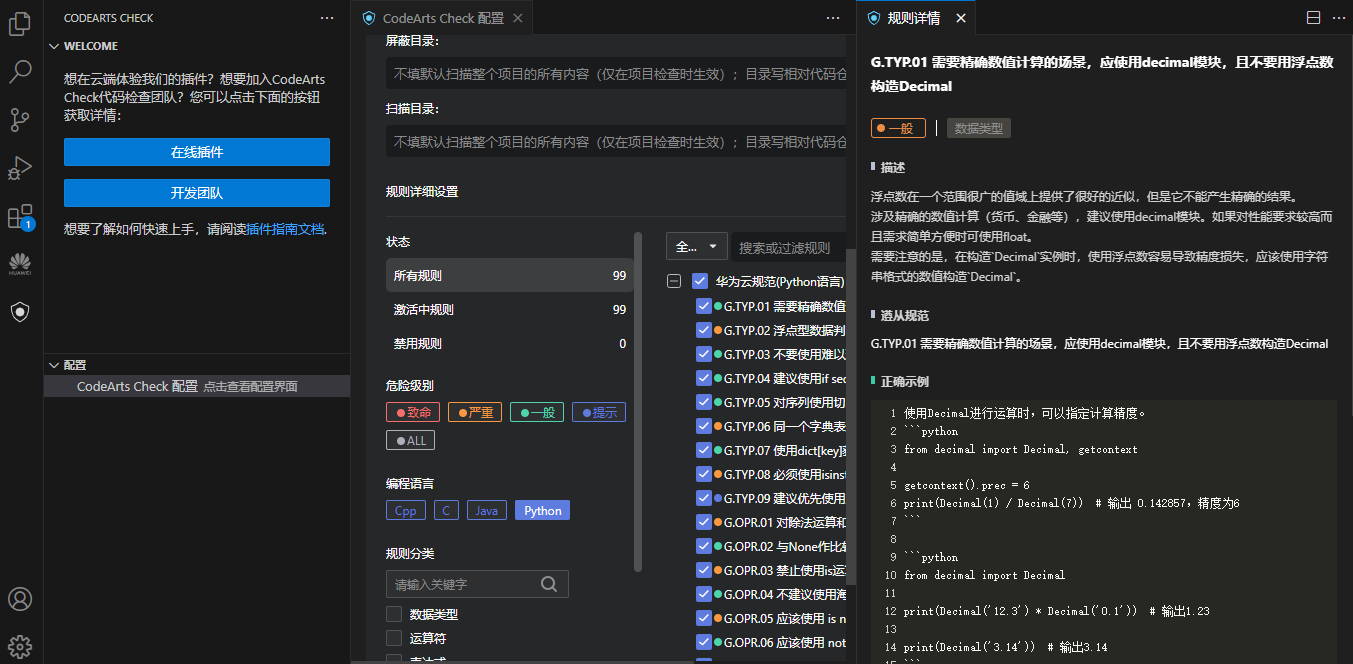
Task: Uncheck rule G.TYP.03
Action: point(703,354)
